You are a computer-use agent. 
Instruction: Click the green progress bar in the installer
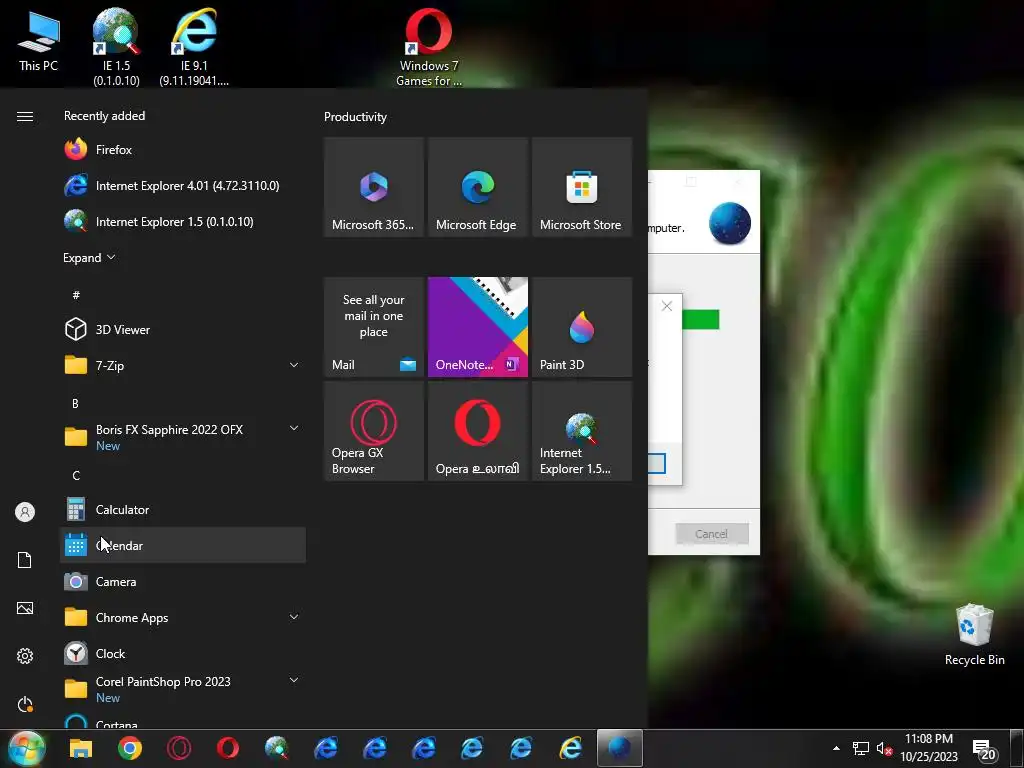coord(701,319)
